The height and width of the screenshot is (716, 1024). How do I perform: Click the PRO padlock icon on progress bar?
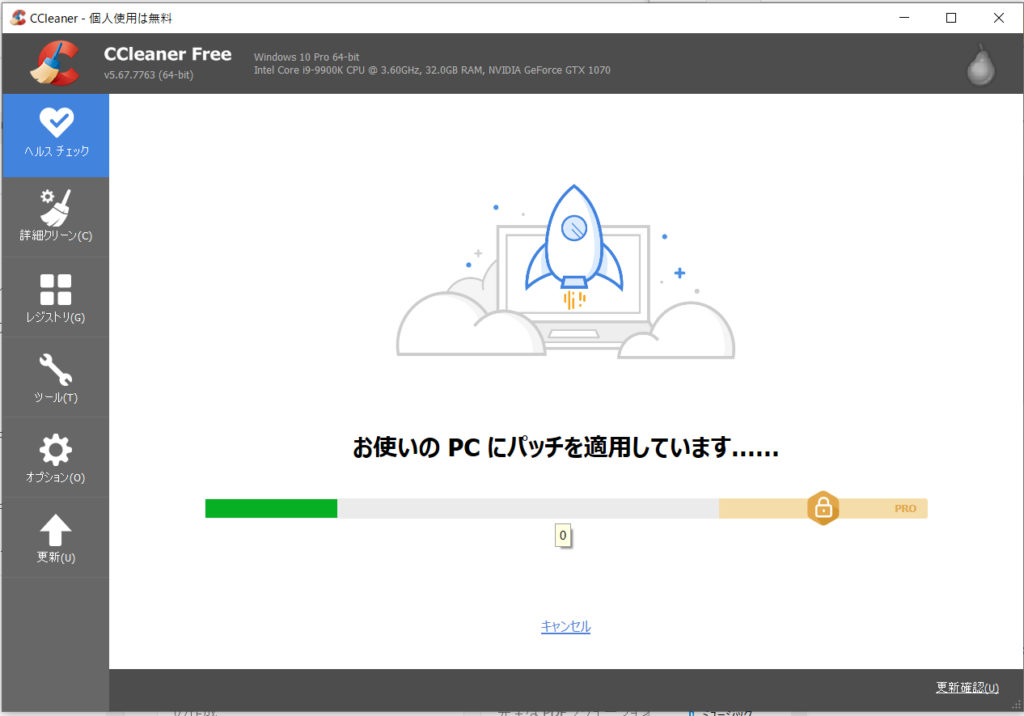[x=822, y=508]
